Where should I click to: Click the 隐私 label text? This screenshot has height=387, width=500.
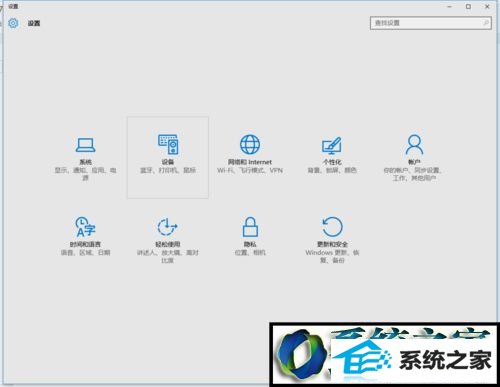(250, 244)
